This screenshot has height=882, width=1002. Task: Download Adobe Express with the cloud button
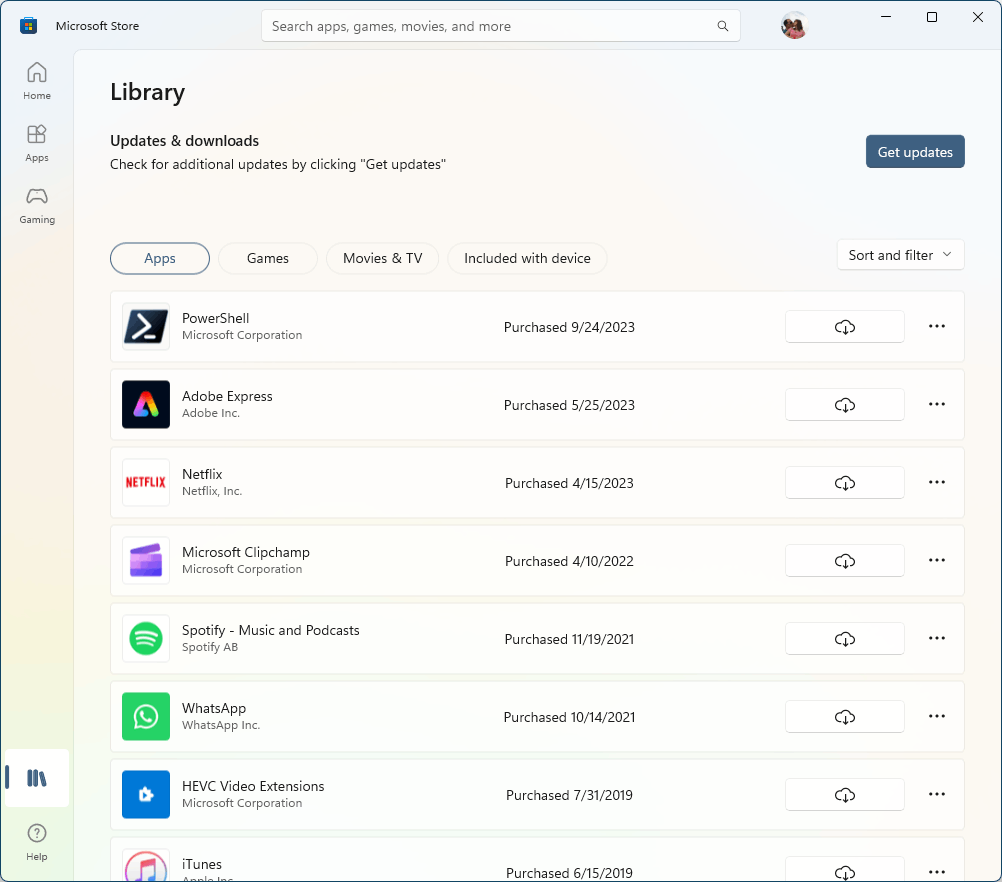point(844,405)
